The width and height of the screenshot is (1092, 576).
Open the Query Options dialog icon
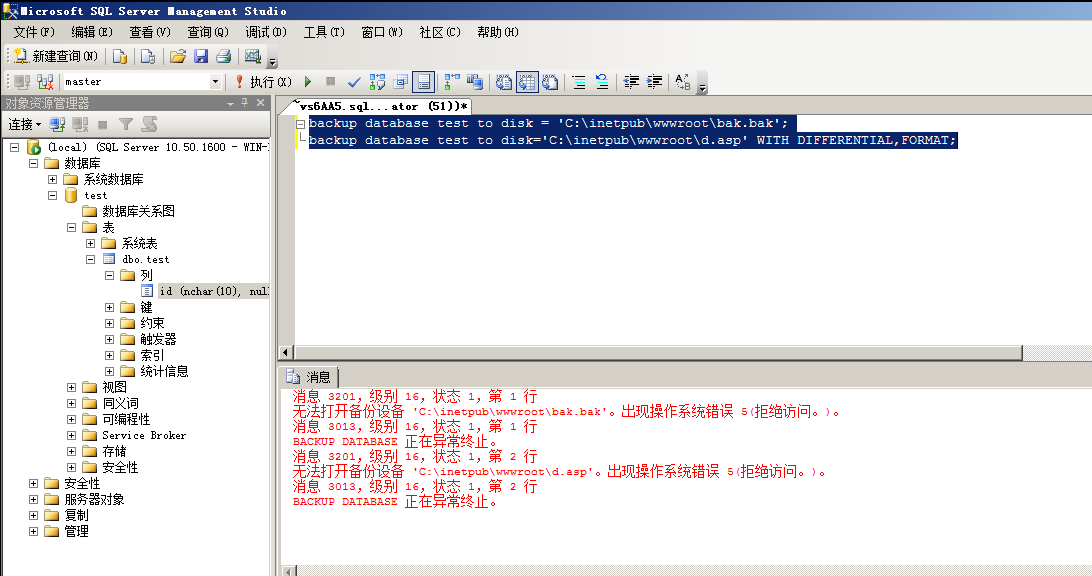400,82
